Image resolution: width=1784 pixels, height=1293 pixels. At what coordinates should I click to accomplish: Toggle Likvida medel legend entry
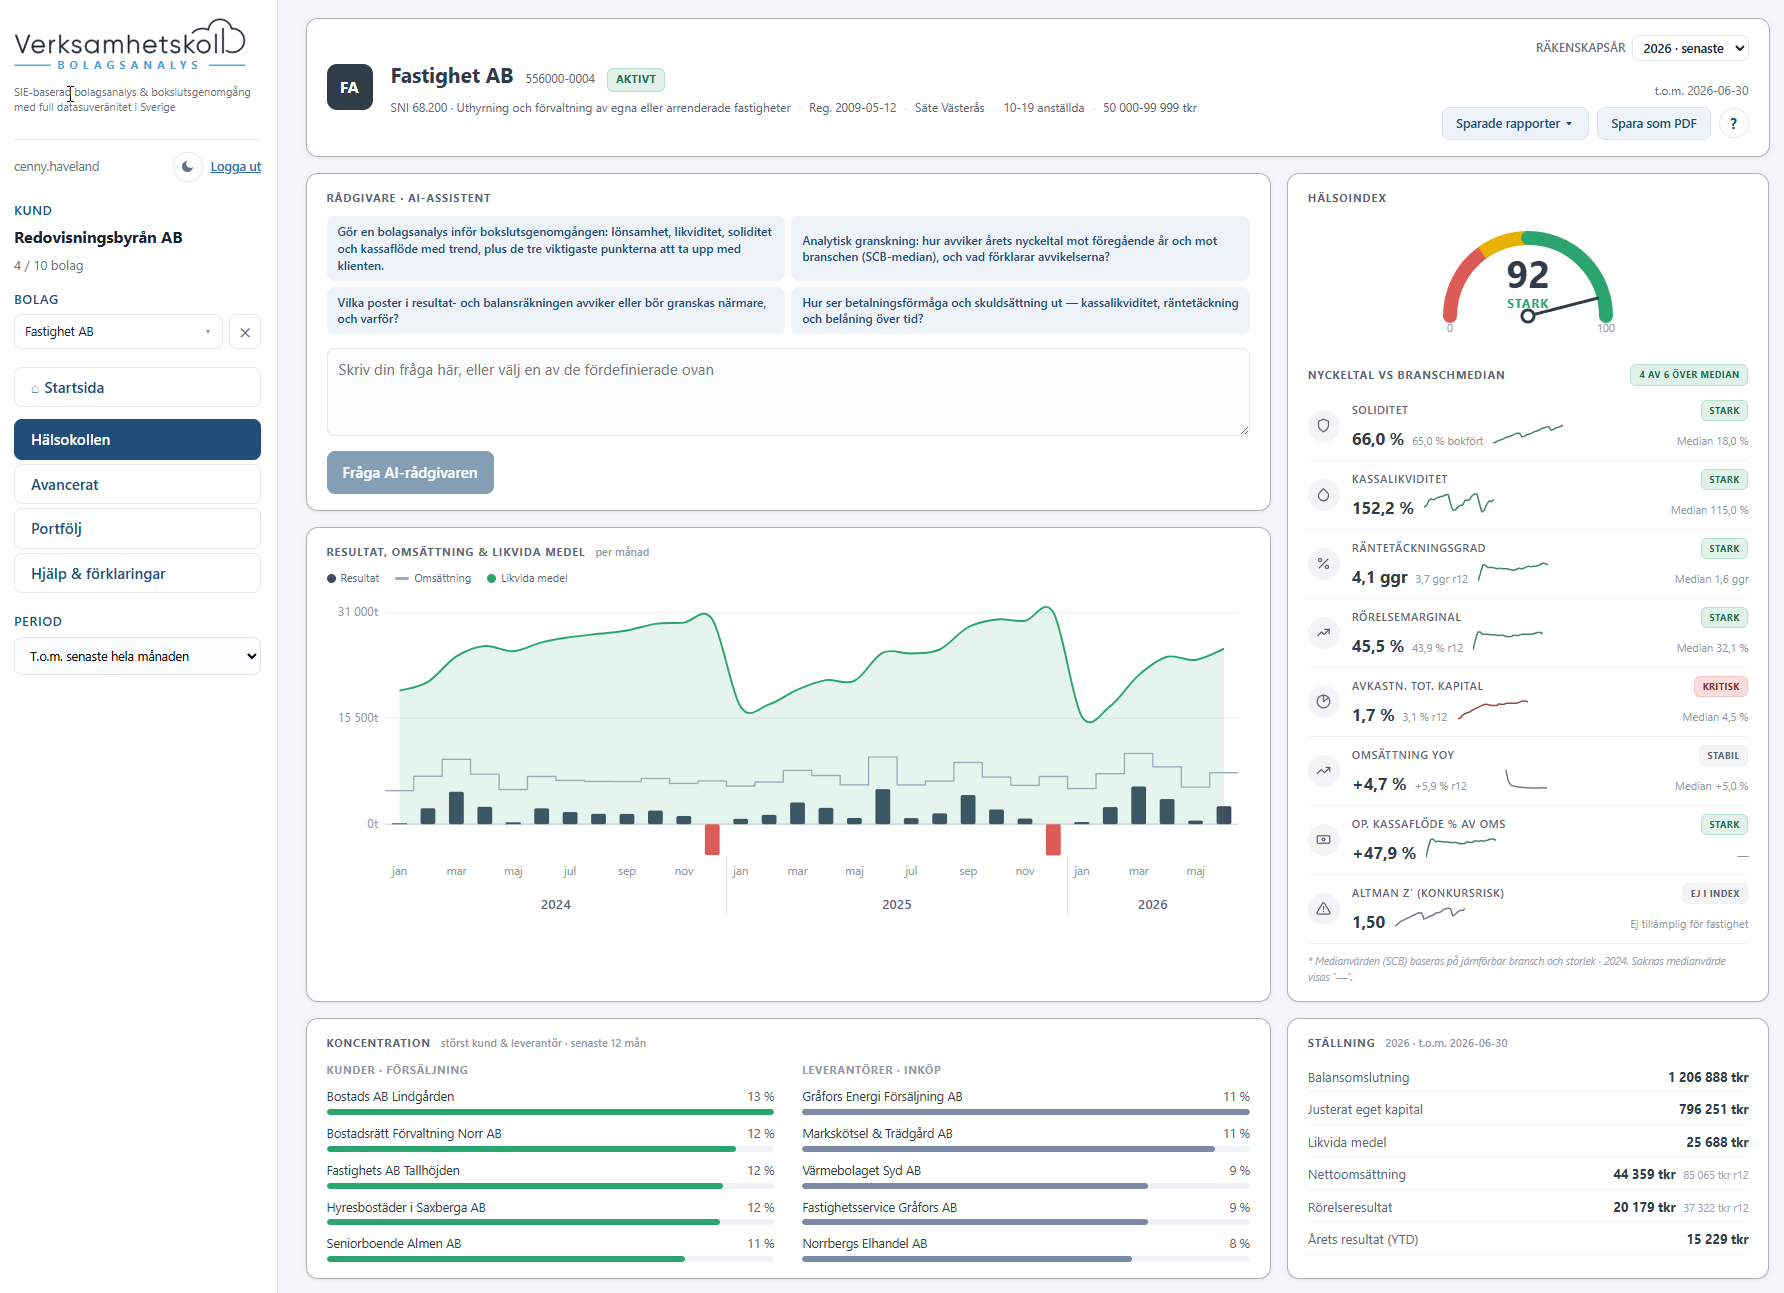(527, 578)
